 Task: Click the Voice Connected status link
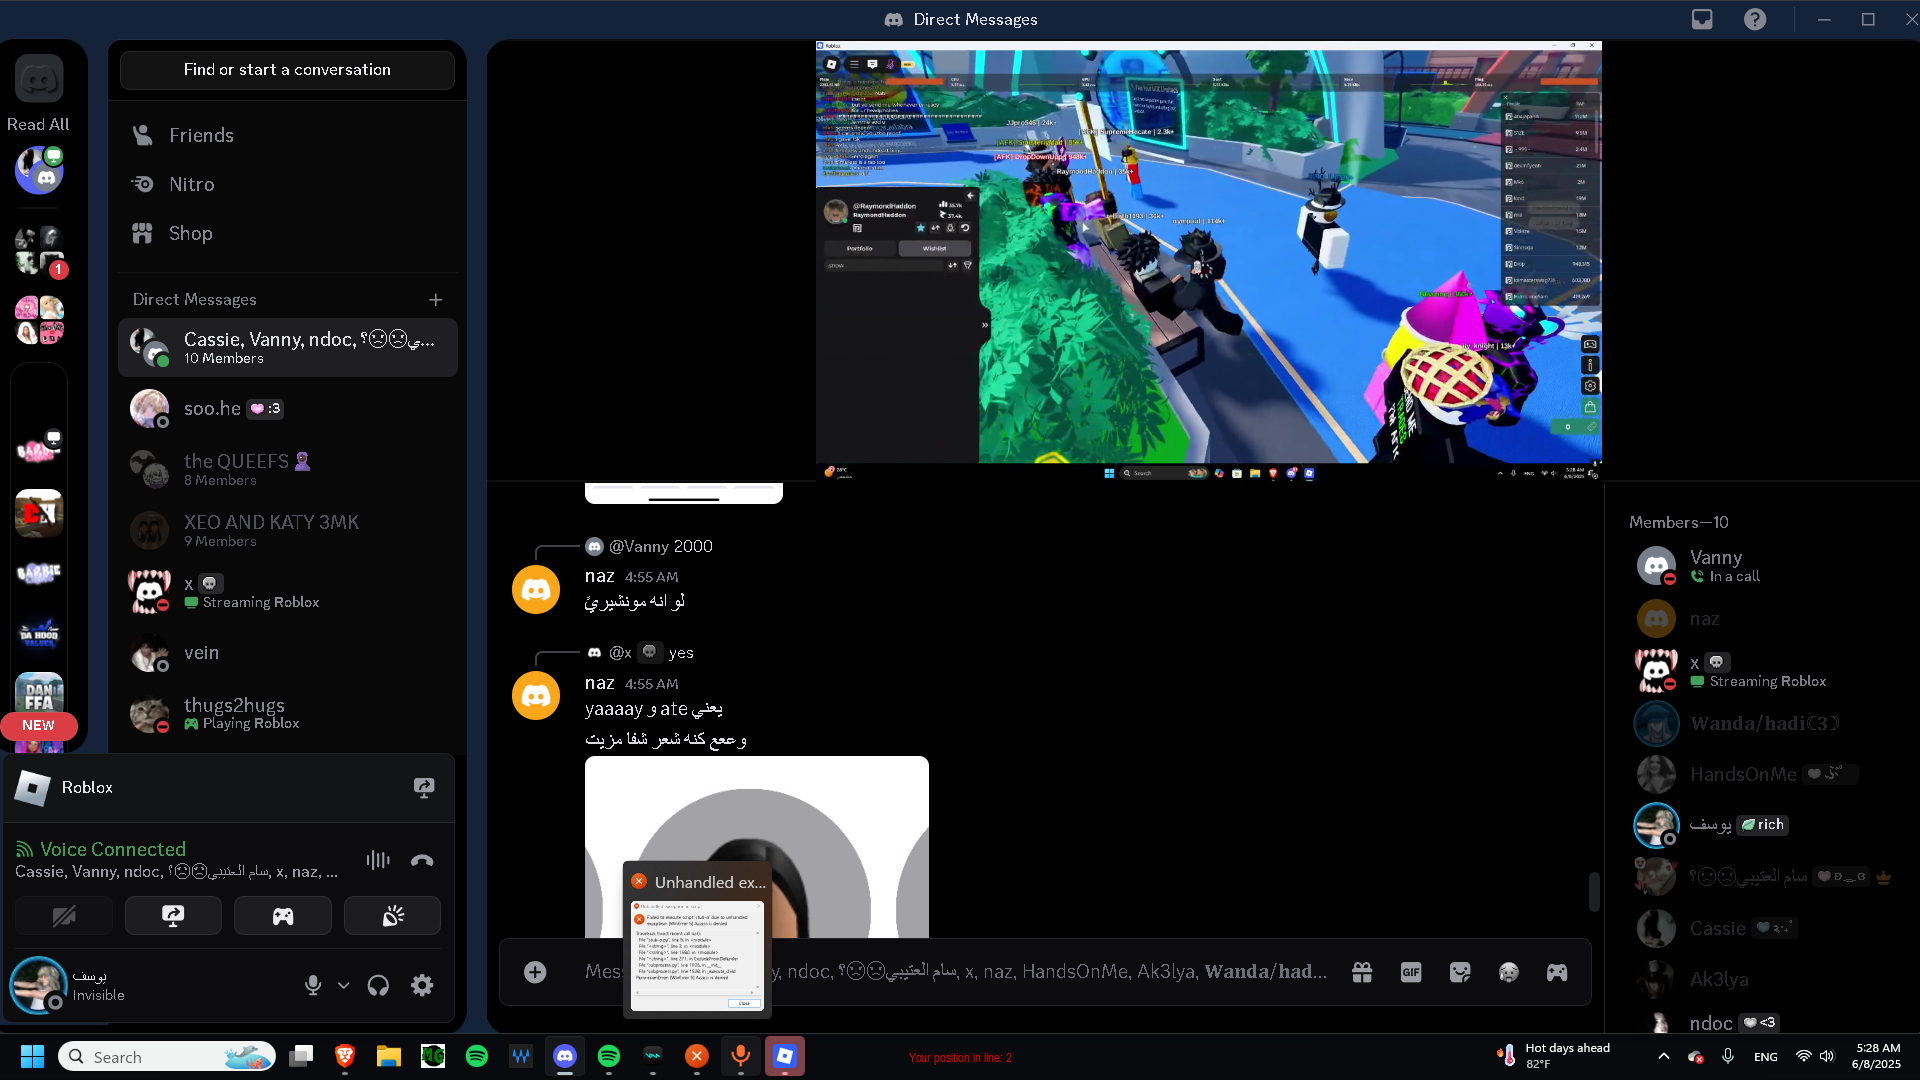click(113, 849)
